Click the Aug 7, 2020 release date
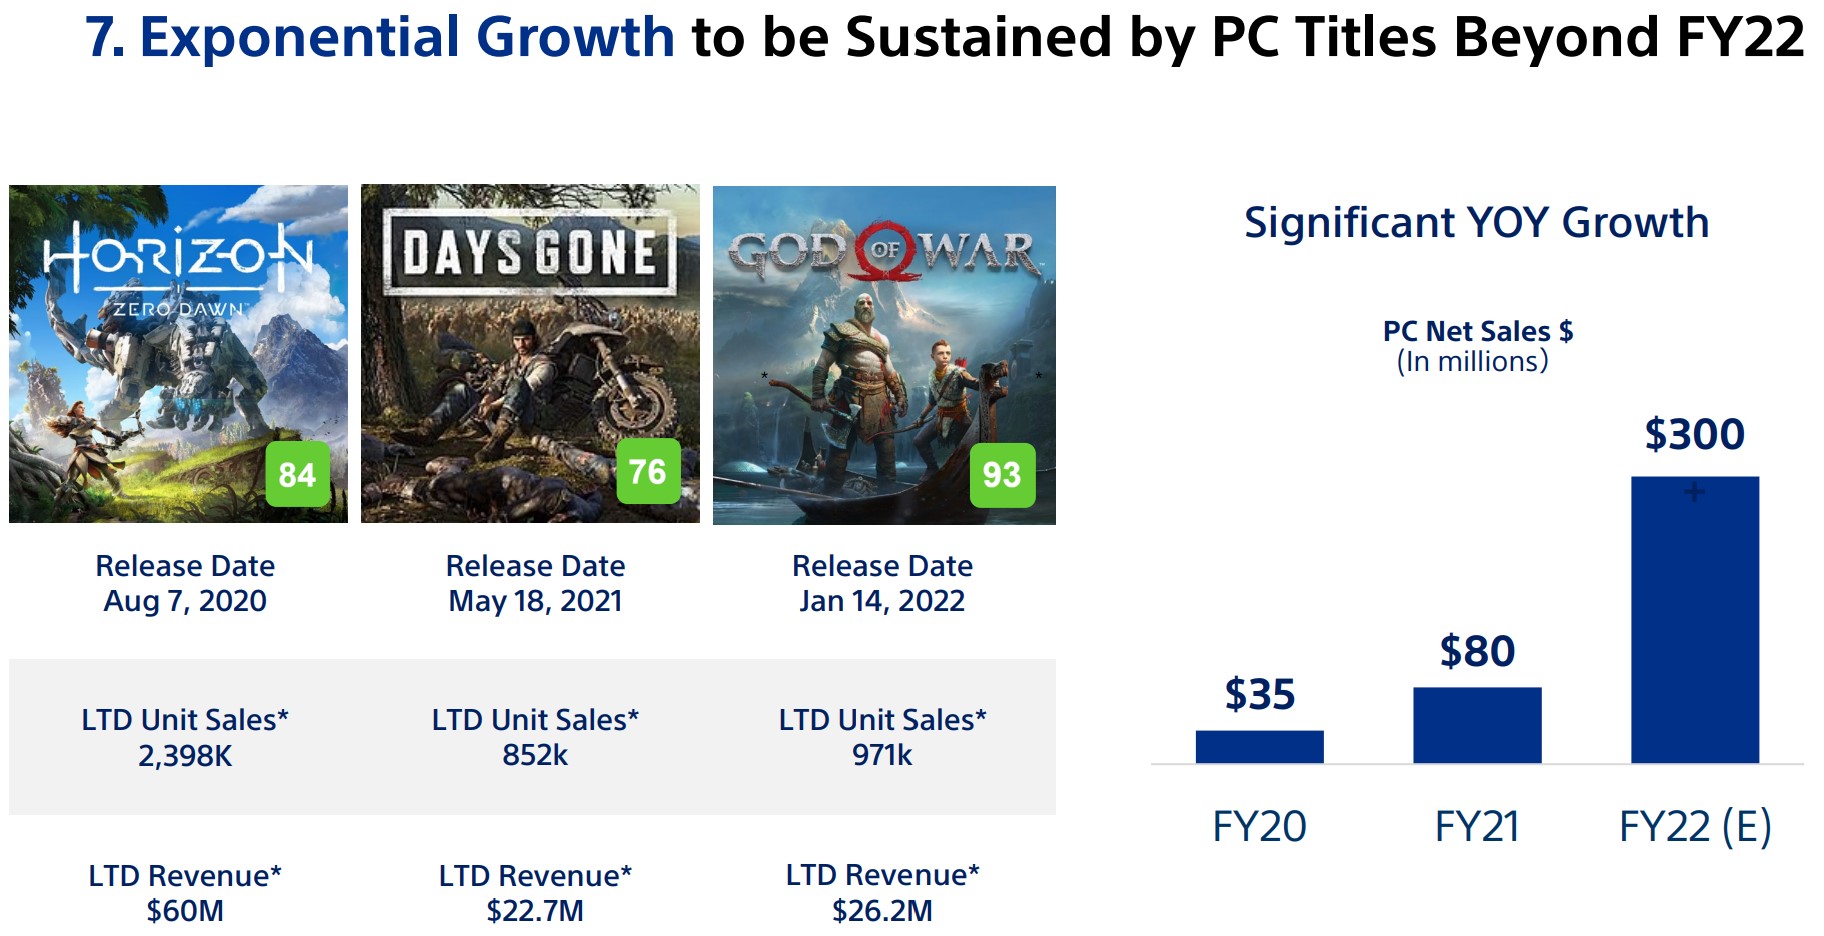The image size is (1824, 936). click(x=185, y=601)
